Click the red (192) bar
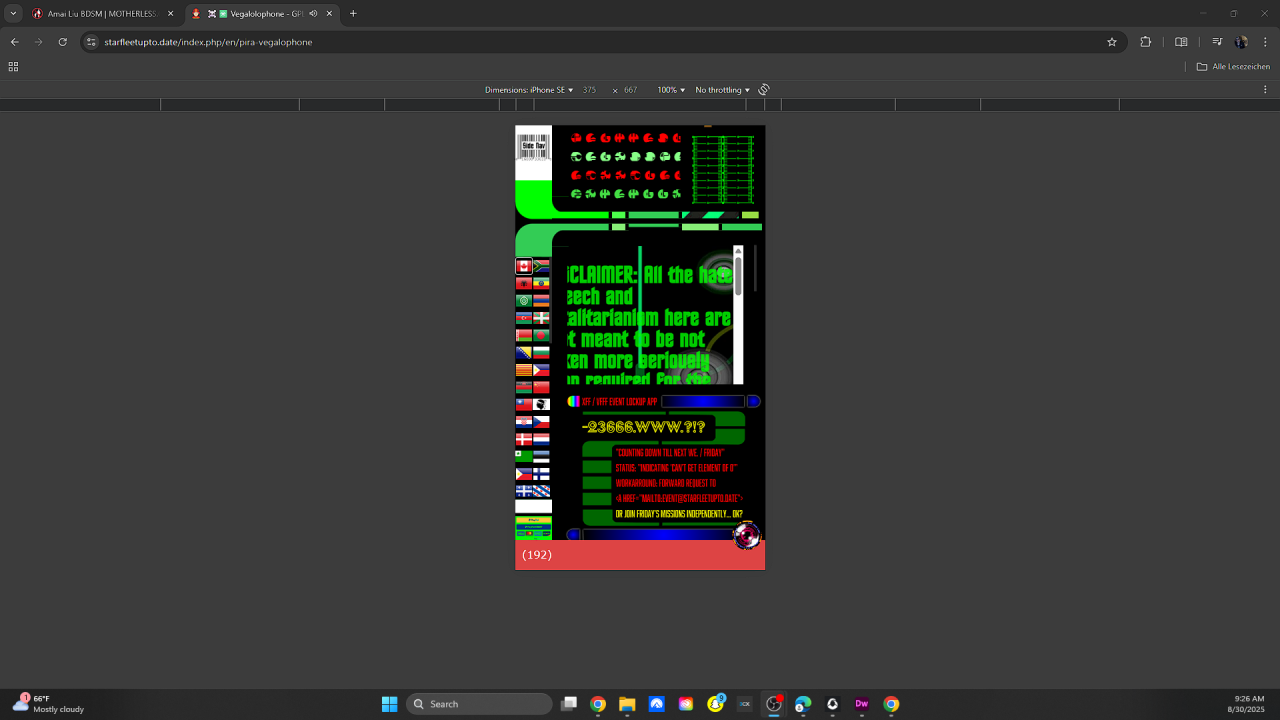 tap(640, 555)
